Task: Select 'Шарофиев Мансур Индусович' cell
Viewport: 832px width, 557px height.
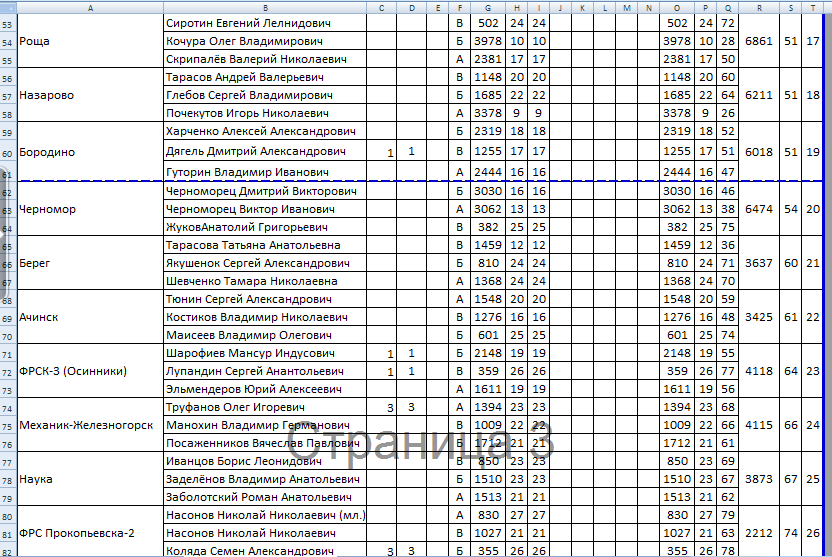Action: point(265,353)
